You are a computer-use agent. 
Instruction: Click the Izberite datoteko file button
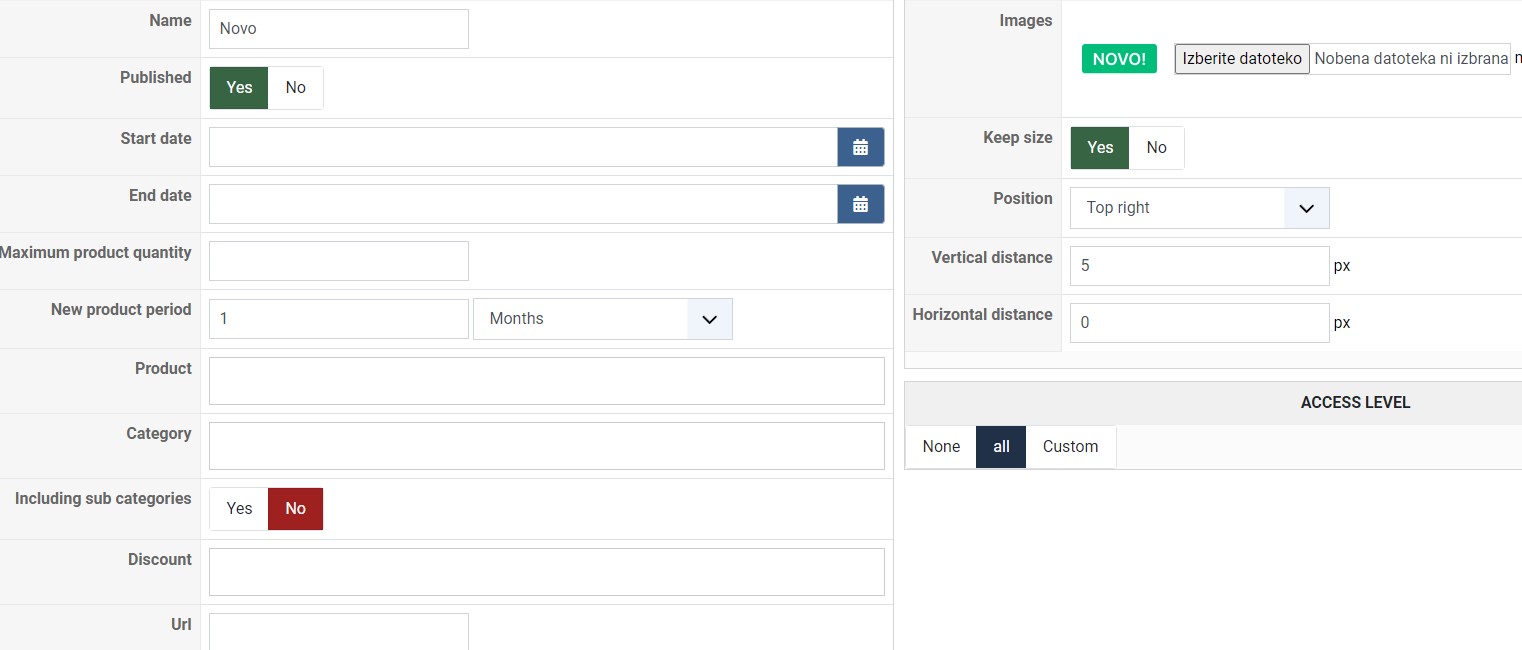(x=1242, y=59)
